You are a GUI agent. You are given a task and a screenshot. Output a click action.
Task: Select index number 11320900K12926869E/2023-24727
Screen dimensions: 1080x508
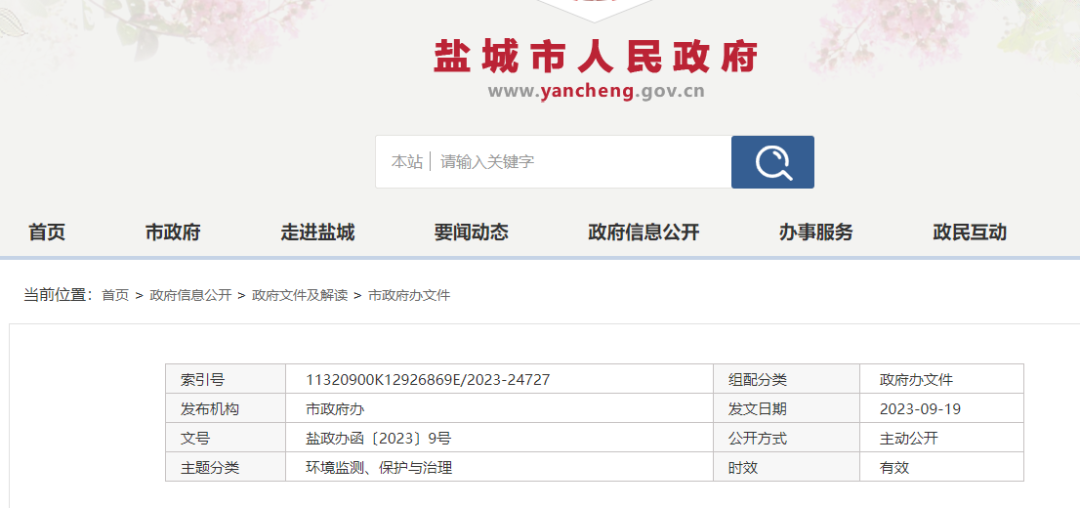428,379
